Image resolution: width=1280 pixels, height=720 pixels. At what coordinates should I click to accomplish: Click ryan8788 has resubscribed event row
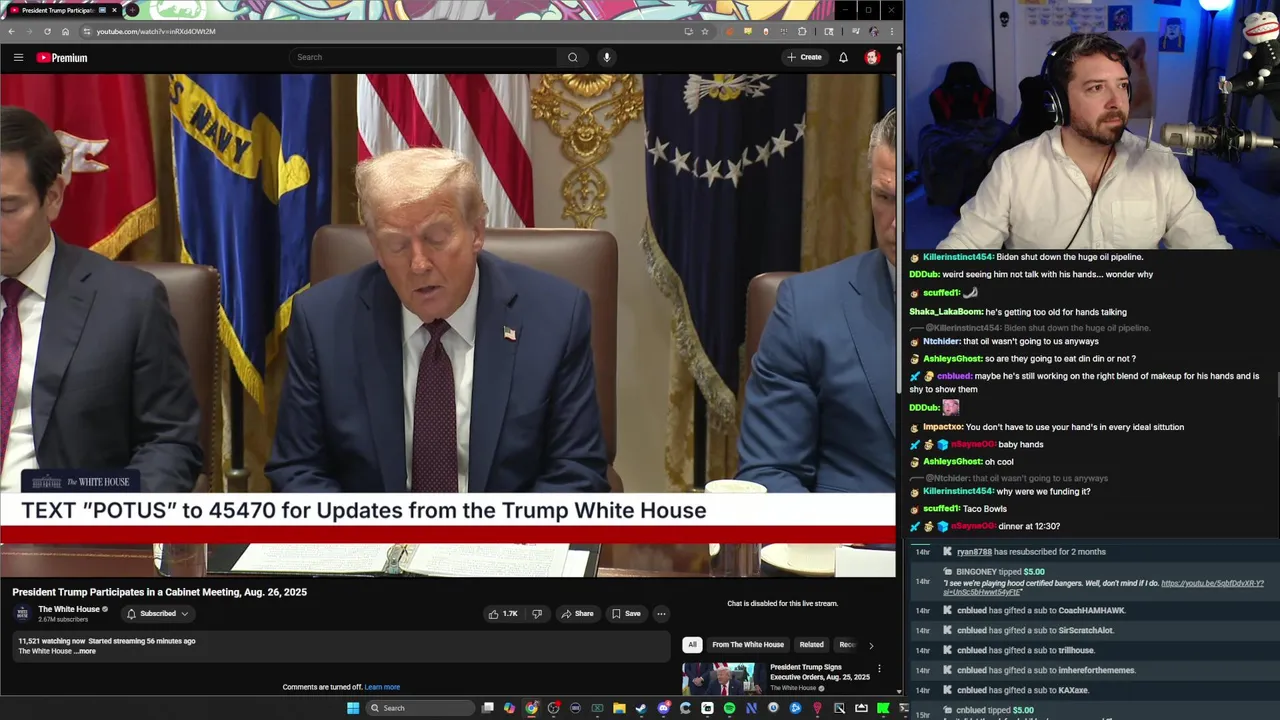tap(1030, 552)
